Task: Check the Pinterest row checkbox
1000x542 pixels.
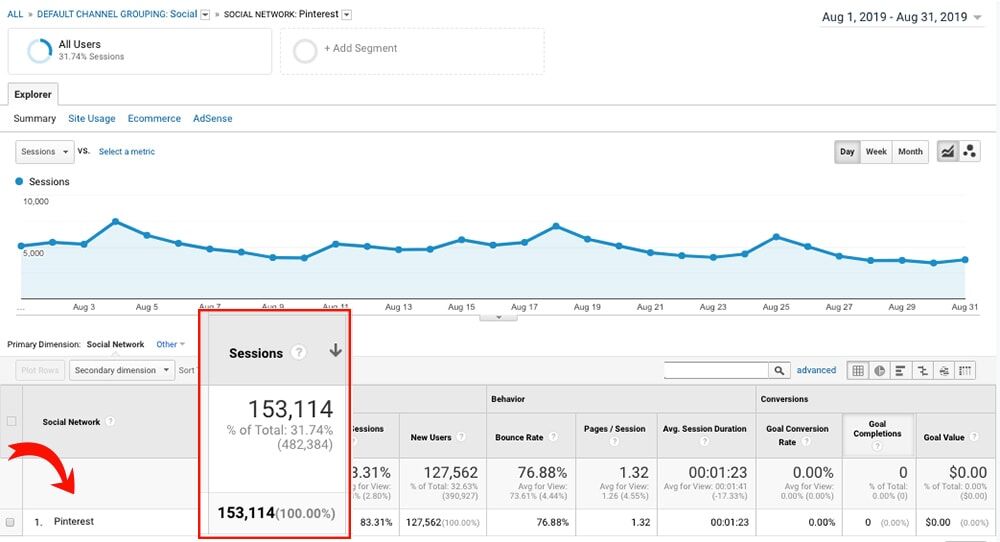Action: tap(11, 522)
